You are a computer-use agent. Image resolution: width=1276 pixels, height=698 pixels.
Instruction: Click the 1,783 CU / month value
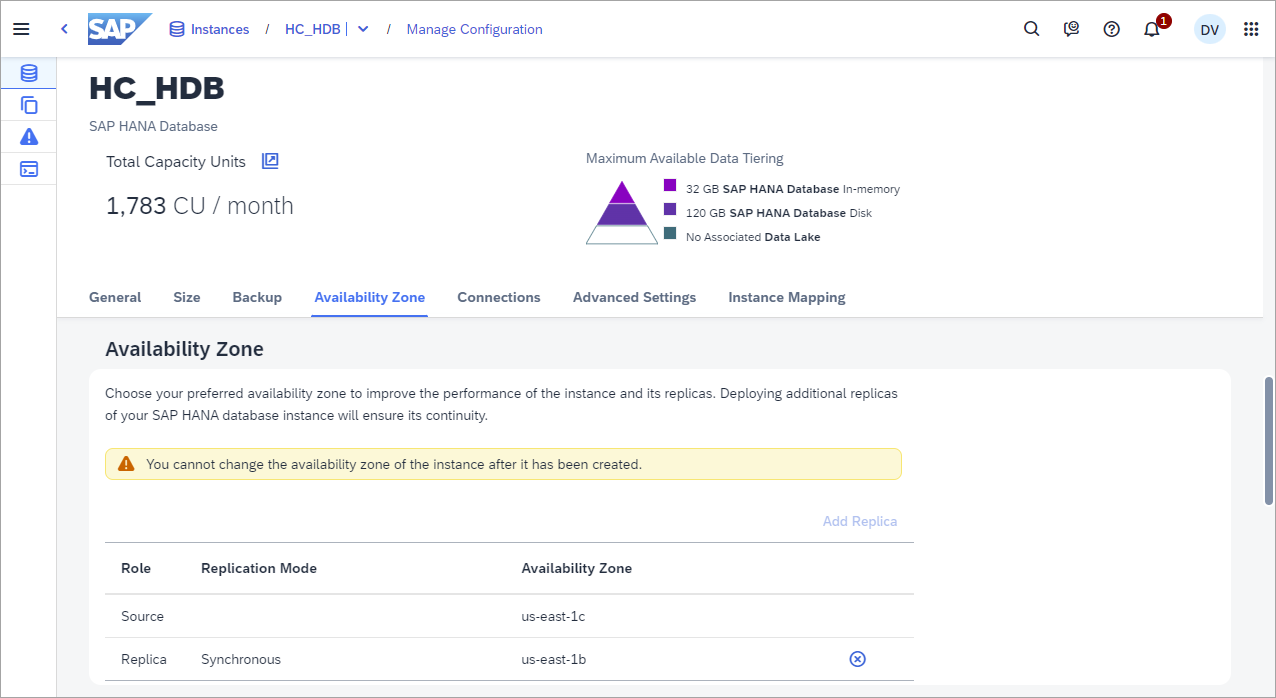click(x=200, y=206)
